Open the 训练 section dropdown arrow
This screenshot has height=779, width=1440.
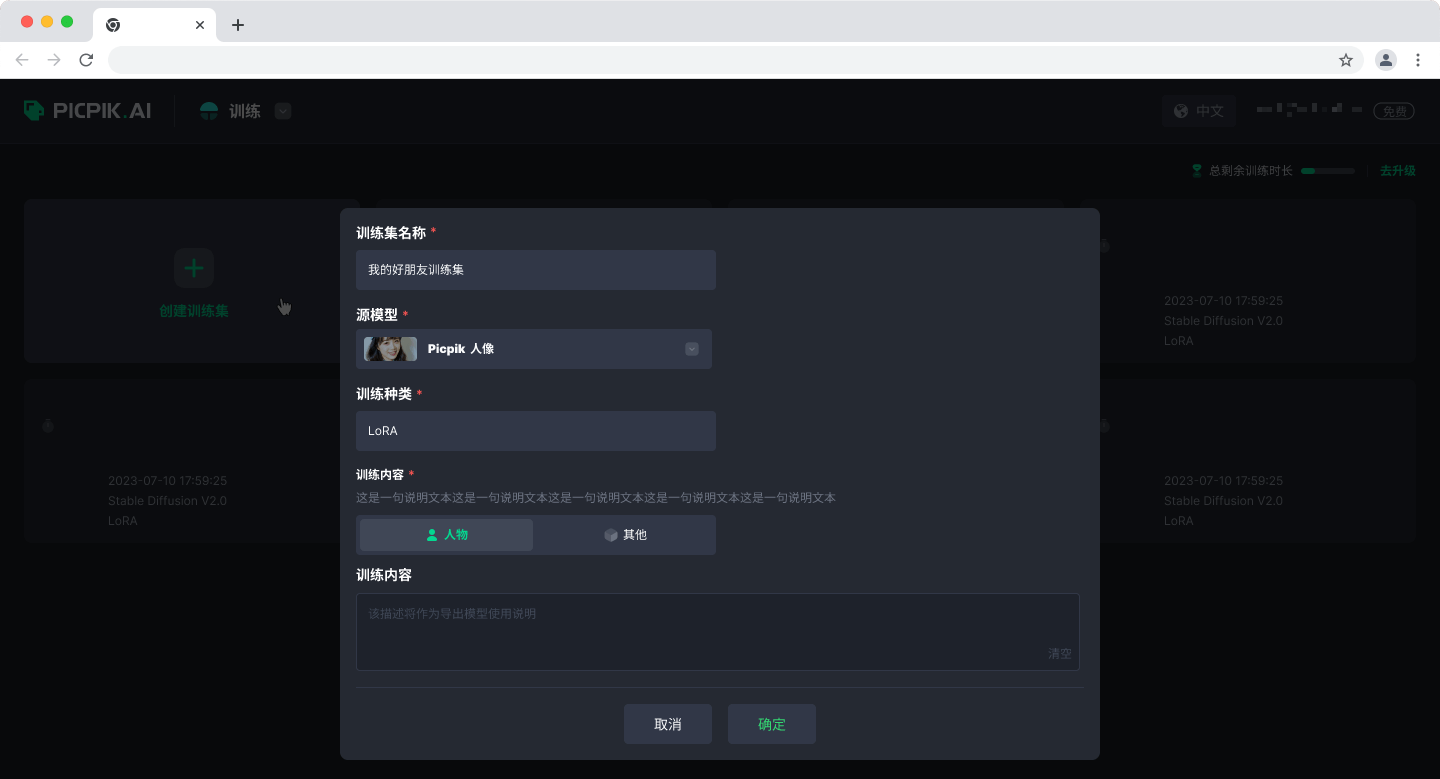[283, 111]
